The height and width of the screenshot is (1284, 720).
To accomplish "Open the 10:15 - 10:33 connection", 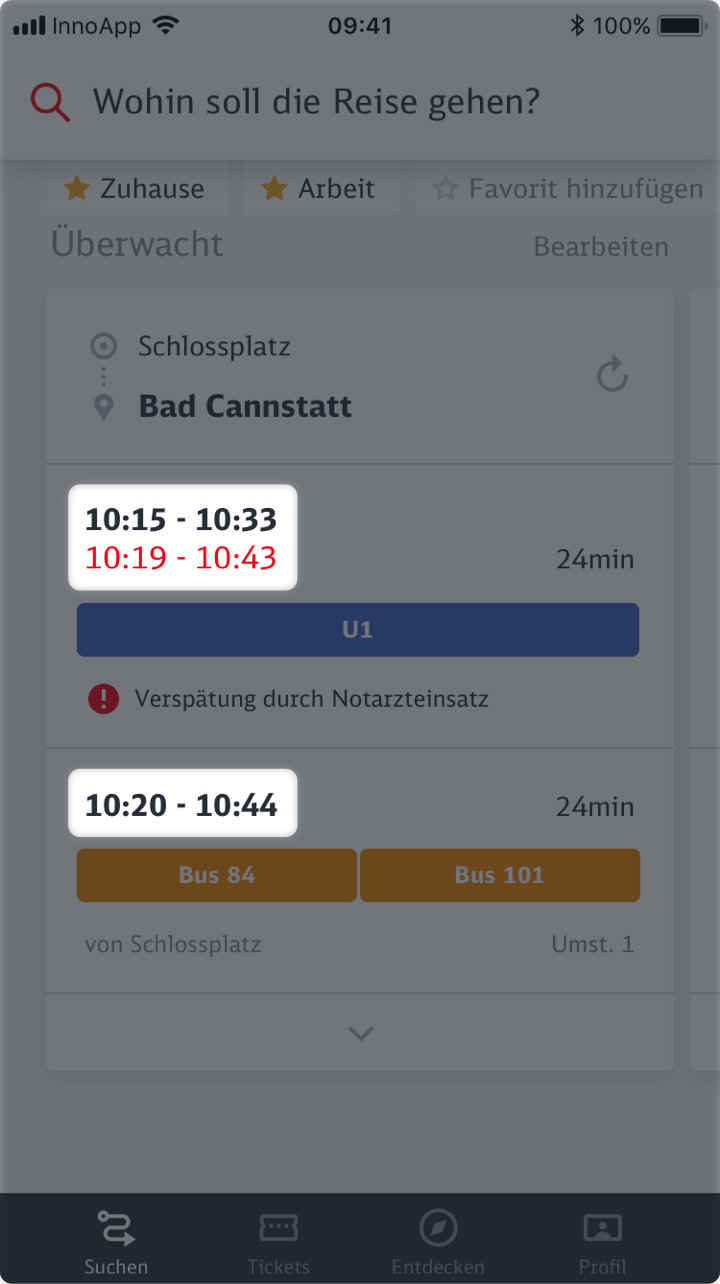I will (x=181, y=520).
